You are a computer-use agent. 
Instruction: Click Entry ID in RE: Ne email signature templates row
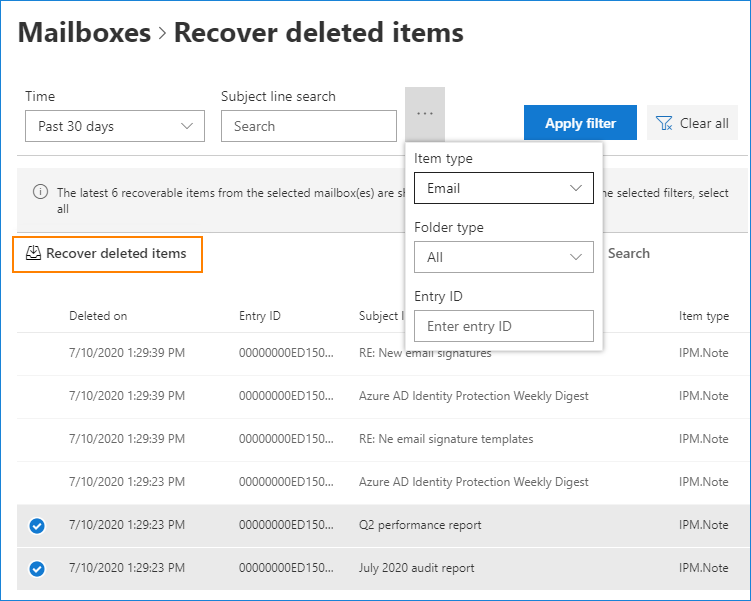coord(286,439)
